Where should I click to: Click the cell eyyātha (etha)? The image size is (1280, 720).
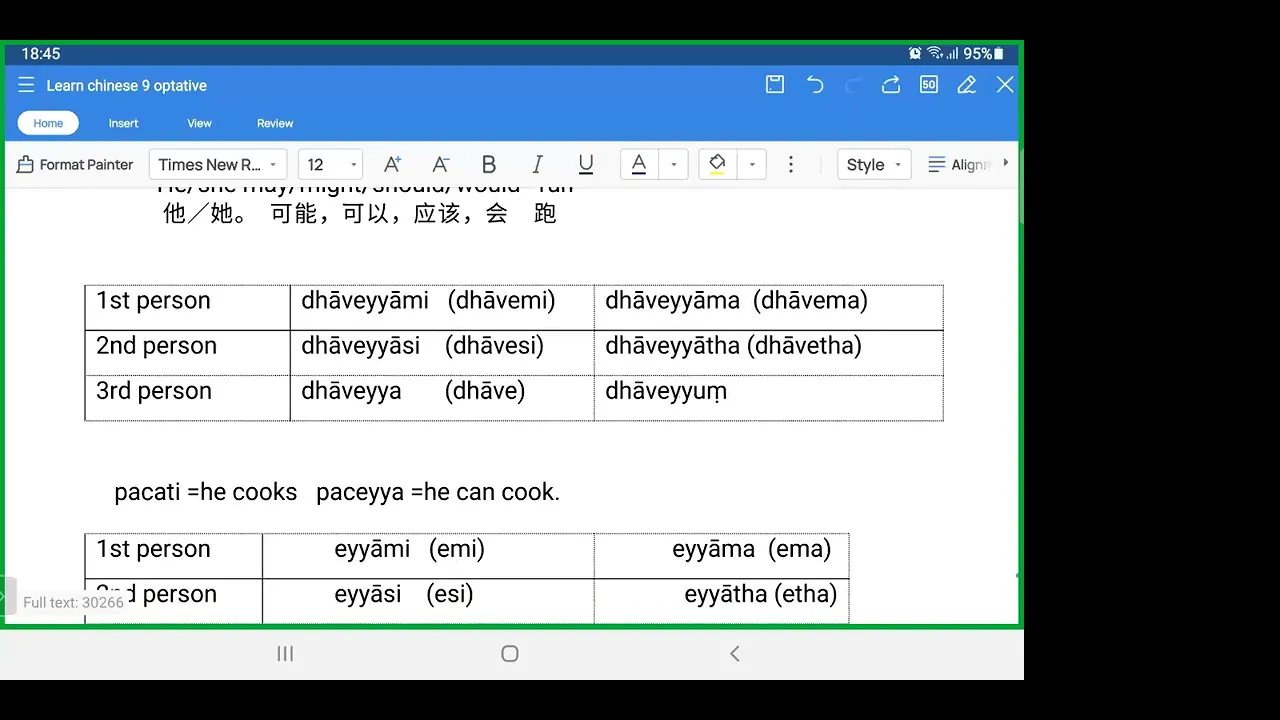[x=722, y=600]
